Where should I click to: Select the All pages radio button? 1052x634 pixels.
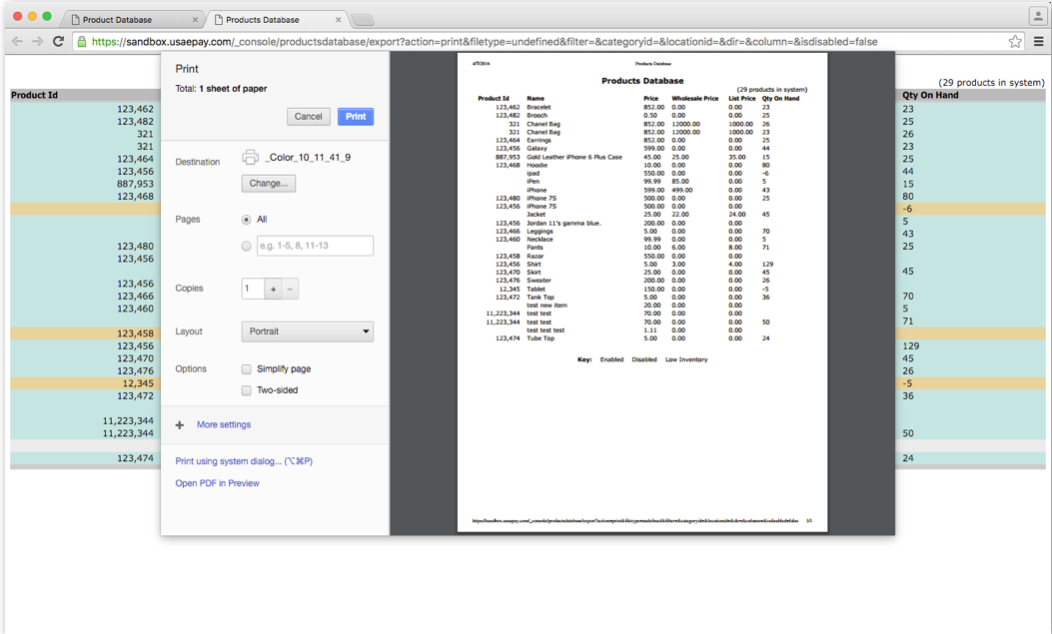click(247, 219)
